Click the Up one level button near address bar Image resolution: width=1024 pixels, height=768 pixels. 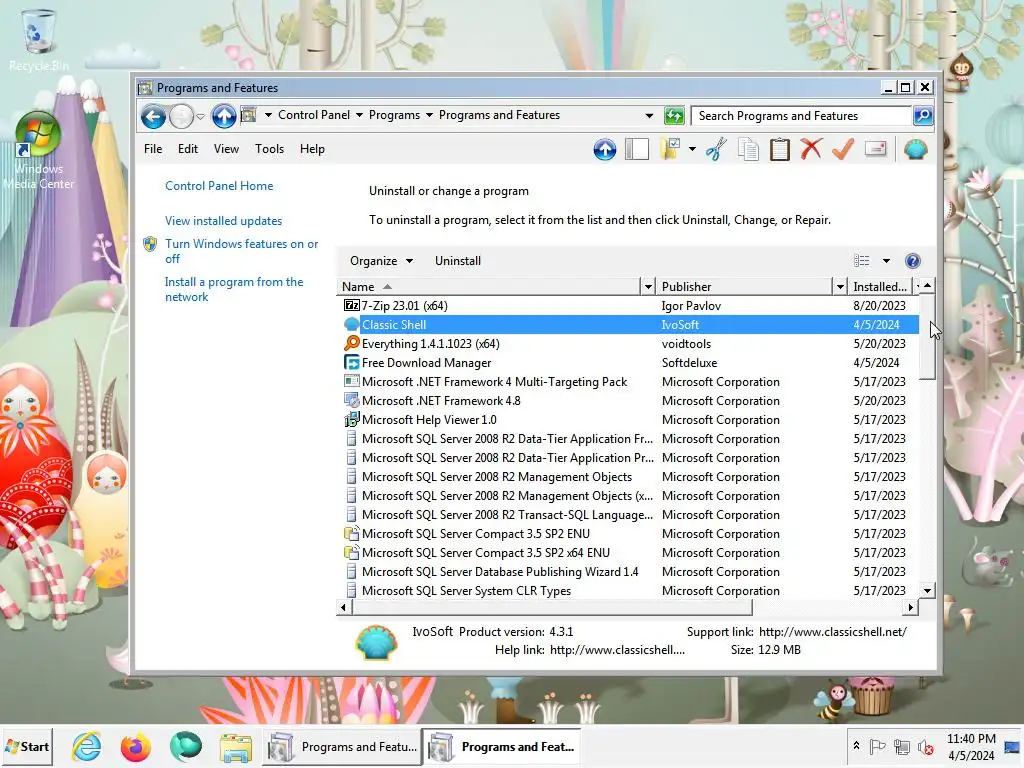tap(224, 117)
